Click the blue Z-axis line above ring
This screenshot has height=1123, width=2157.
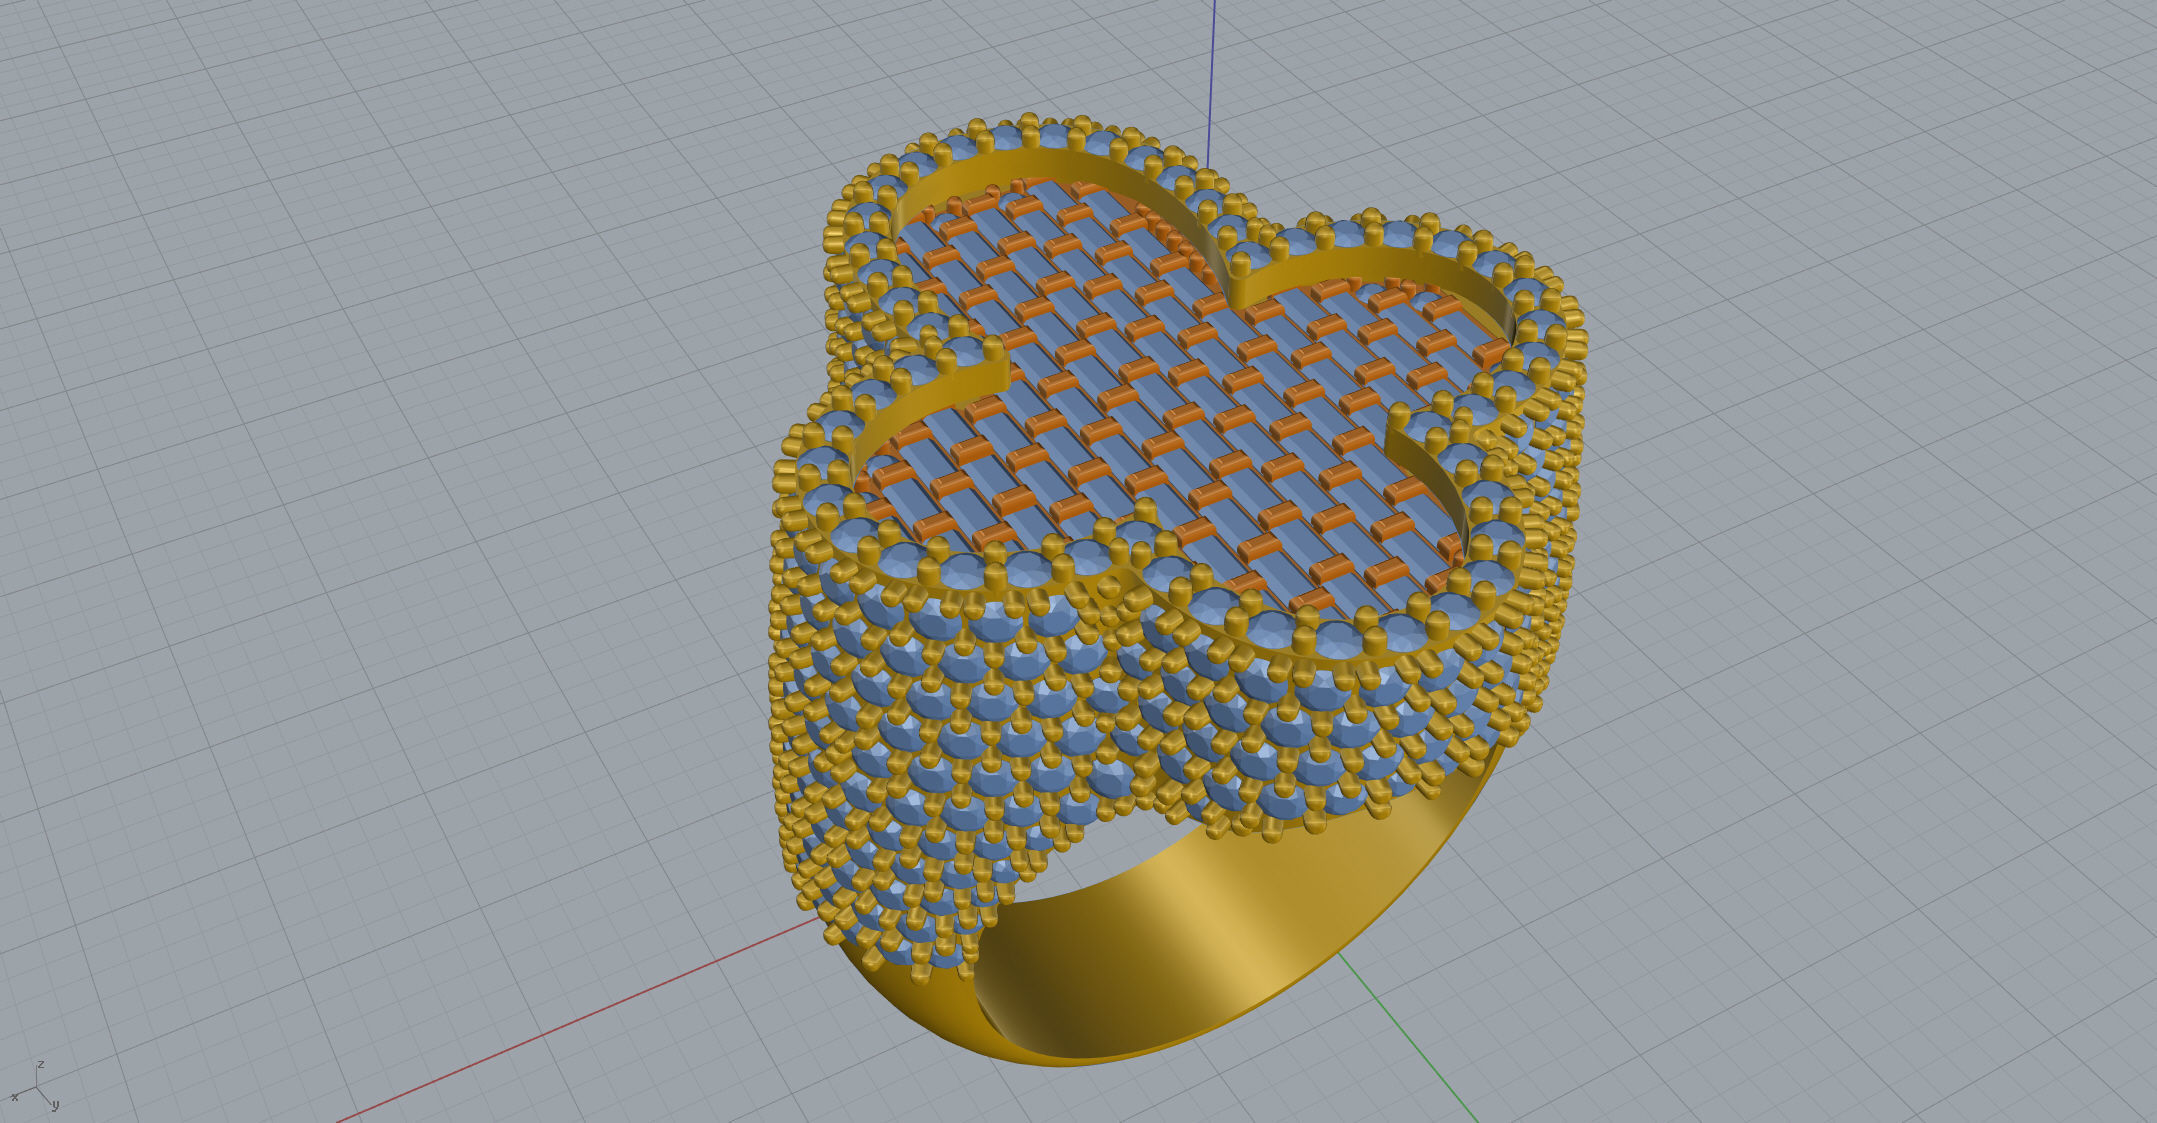click(1211, 85)
